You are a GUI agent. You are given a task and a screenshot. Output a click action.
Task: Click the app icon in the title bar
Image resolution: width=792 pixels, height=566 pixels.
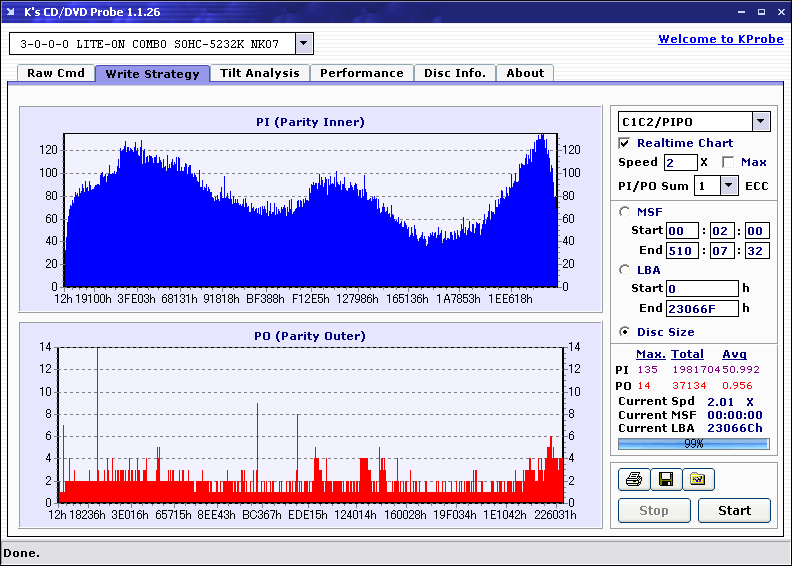point(10,12)
